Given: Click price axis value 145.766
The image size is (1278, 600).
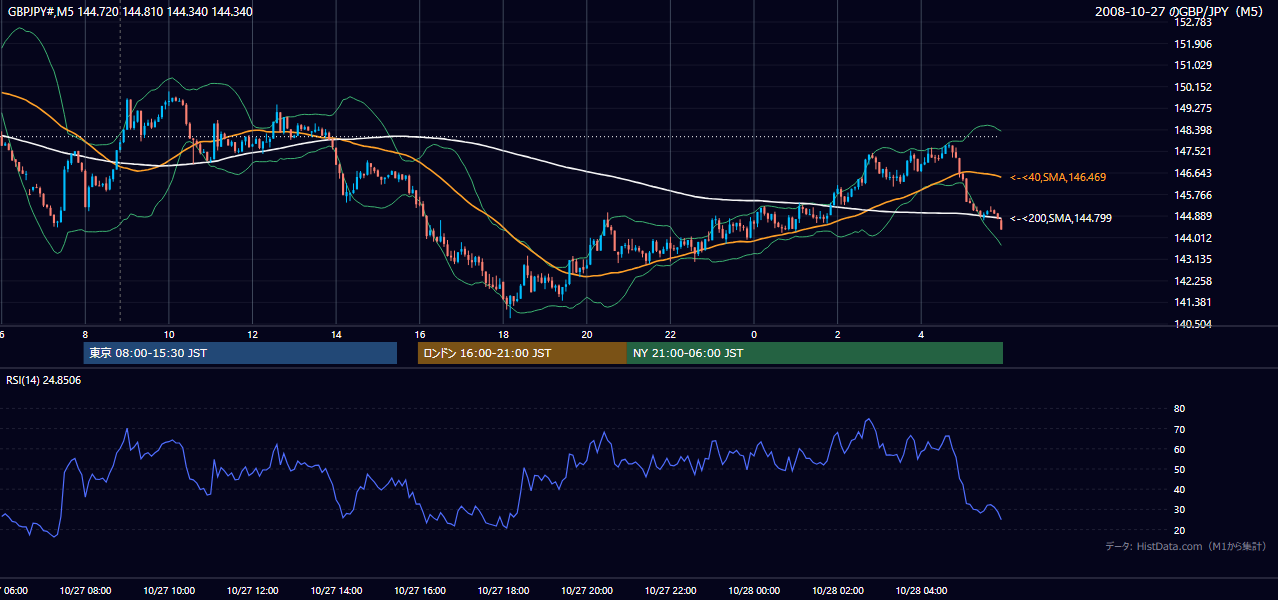Looking at the screenshot, I should 1192,195.
